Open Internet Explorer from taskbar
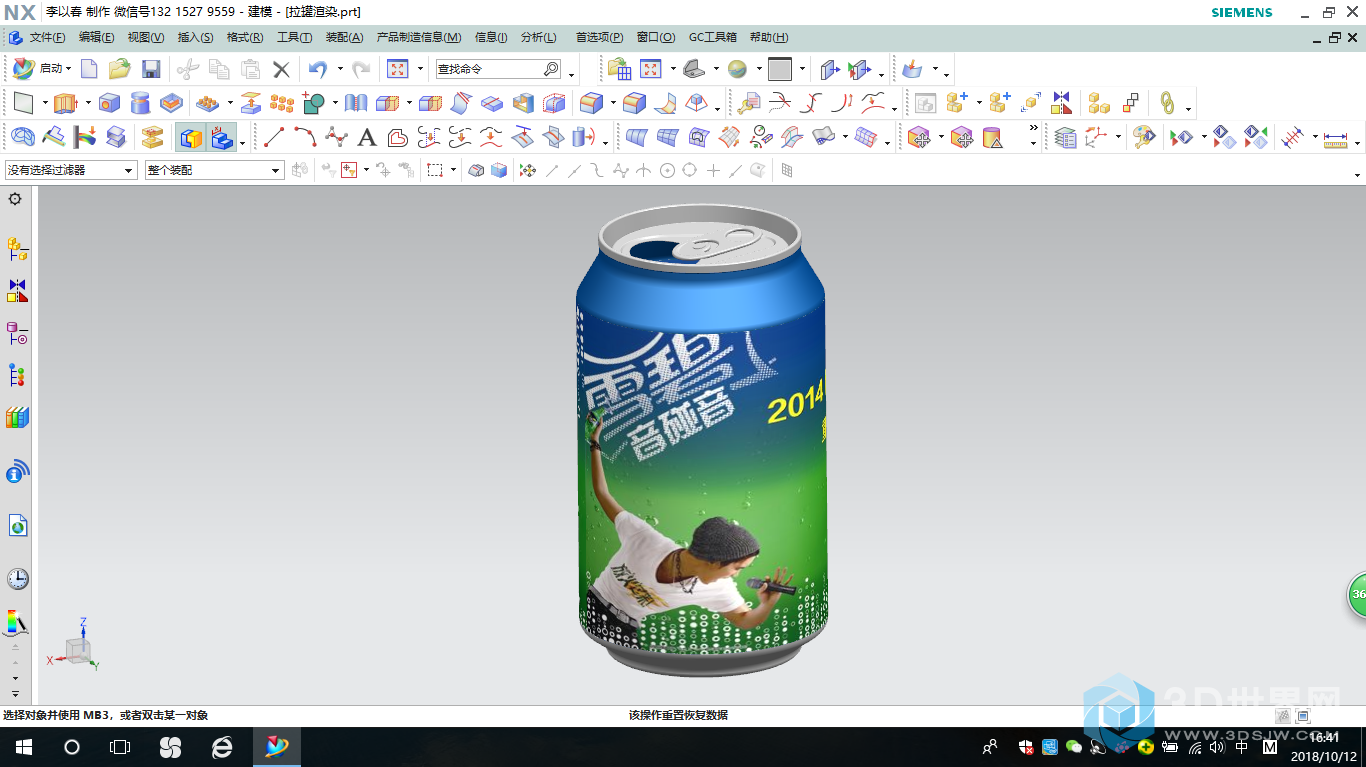Screen dimensions: 1366x767 point(222,747)
